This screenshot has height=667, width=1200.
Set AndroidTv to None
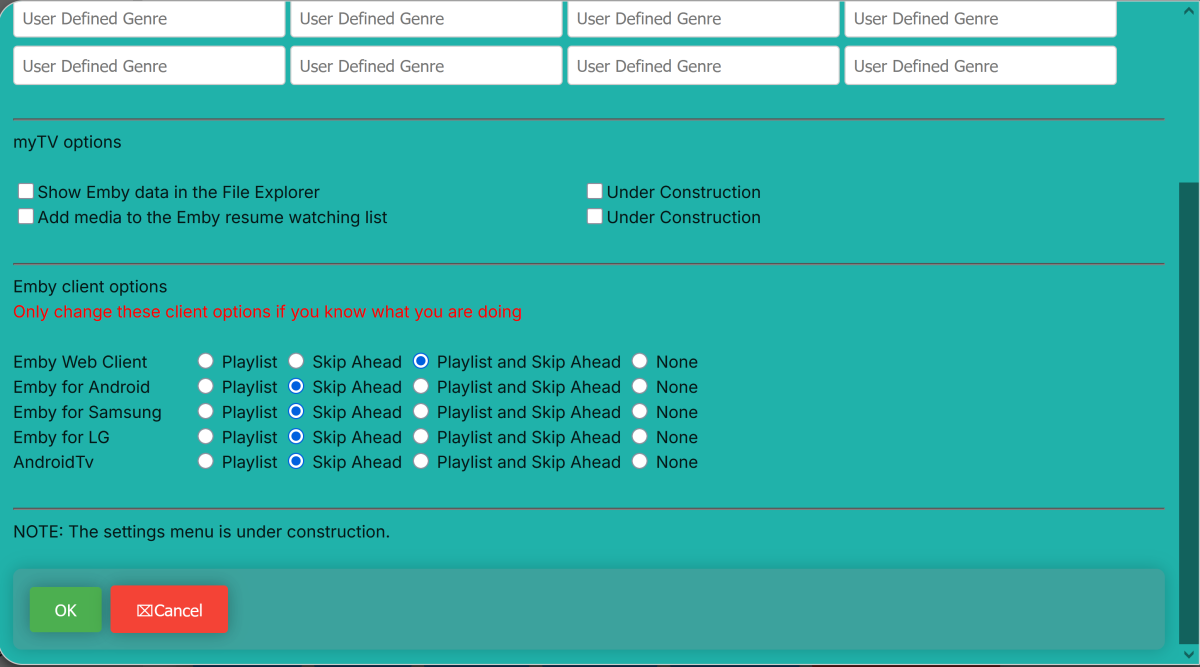(x=640, y=461)
